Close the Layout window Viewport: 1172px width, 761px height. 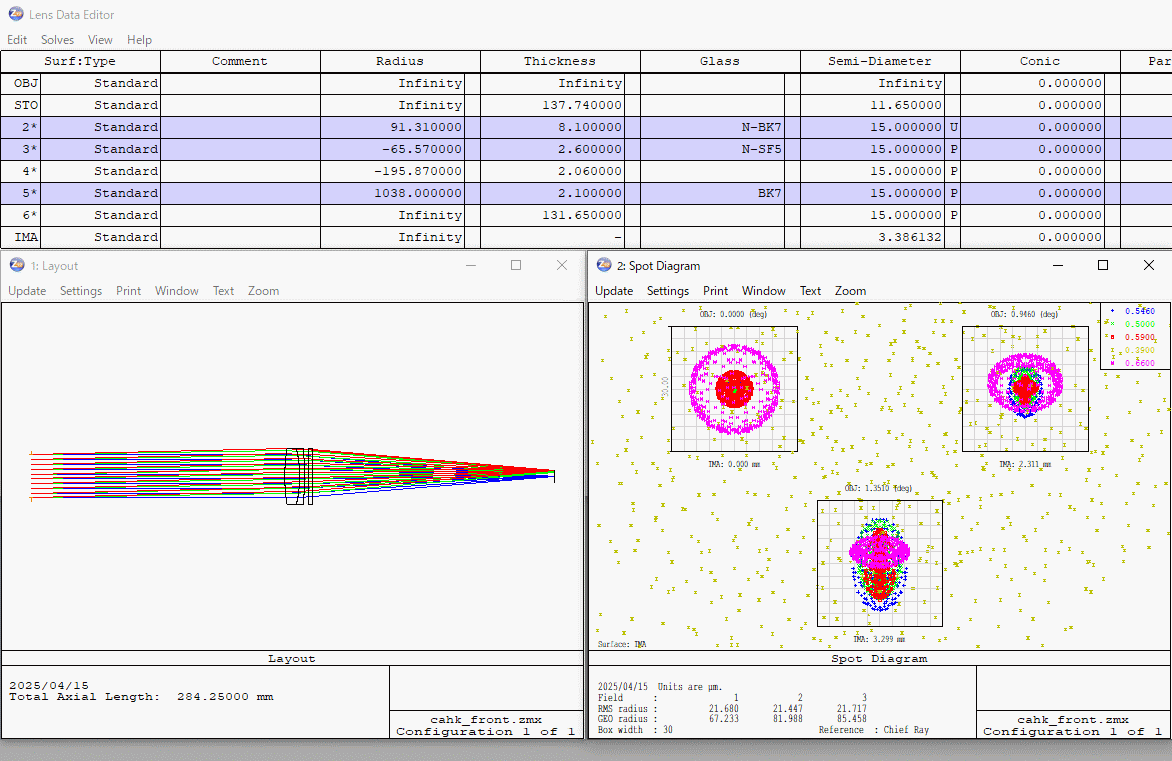pos(562,265)
